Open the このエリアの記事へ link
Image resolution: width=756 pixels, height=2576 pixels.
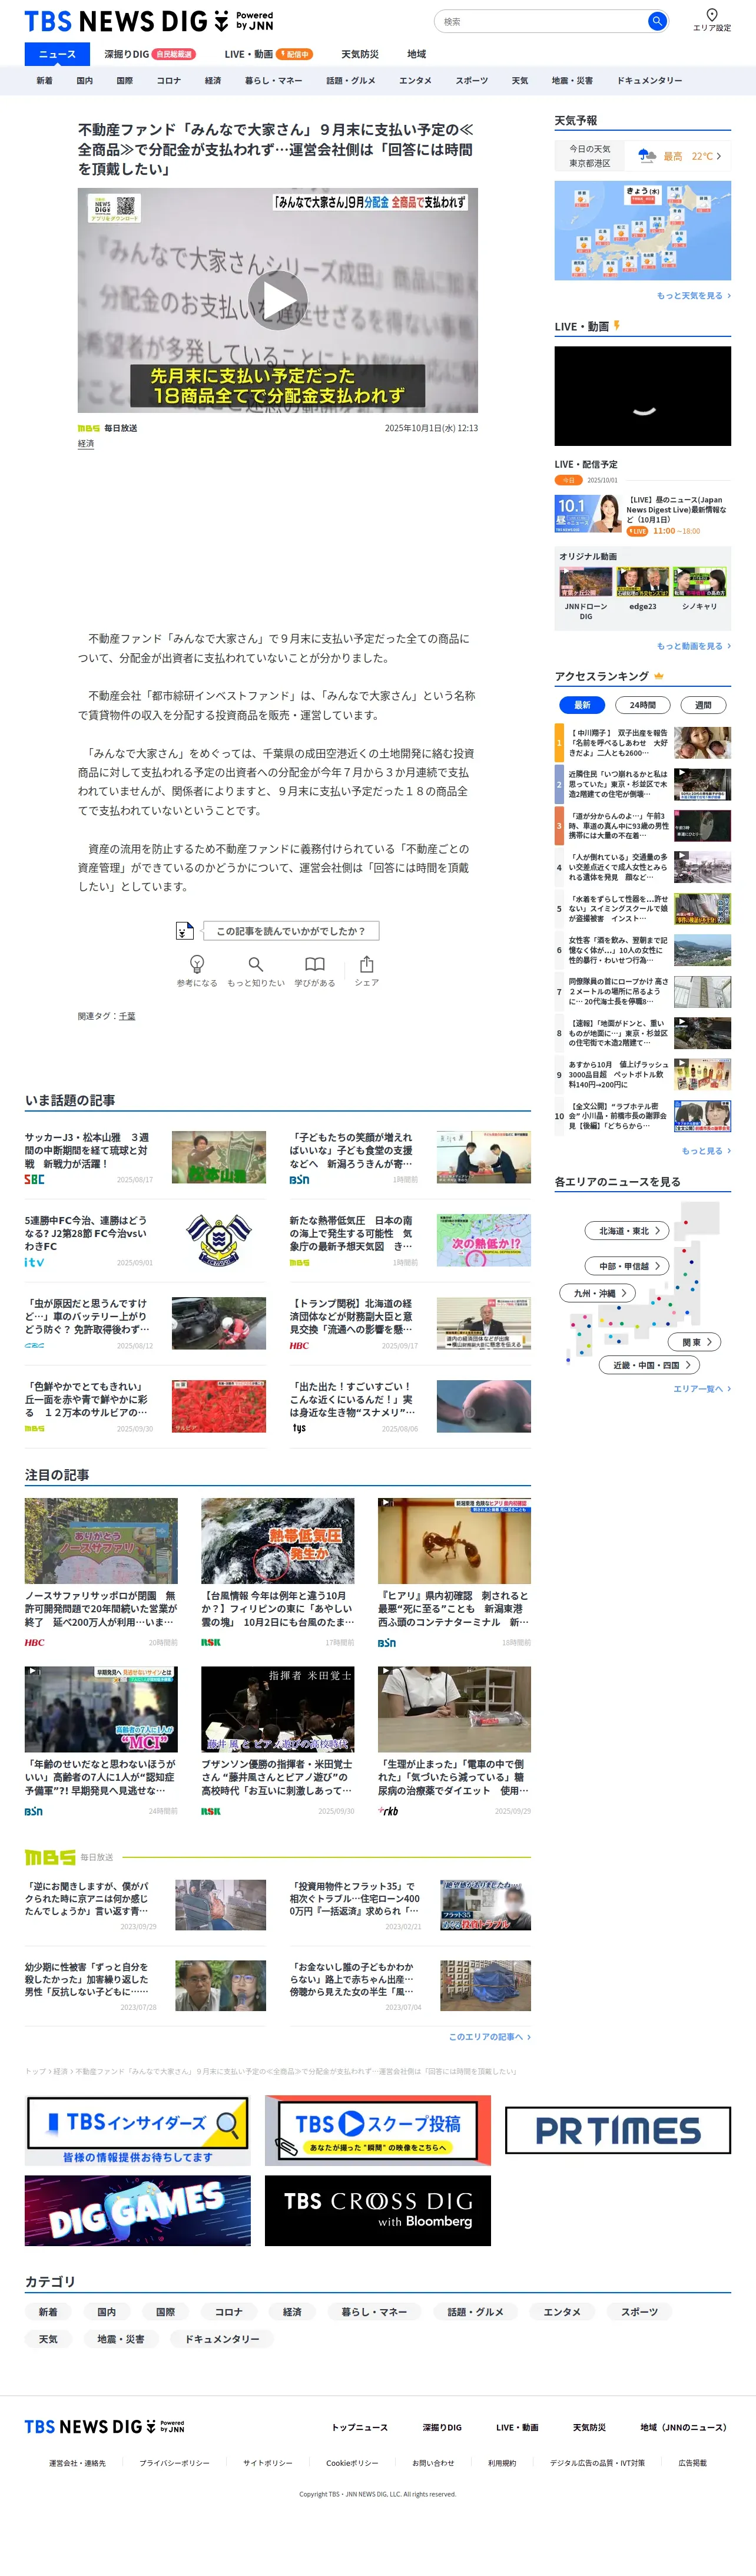490,2037
